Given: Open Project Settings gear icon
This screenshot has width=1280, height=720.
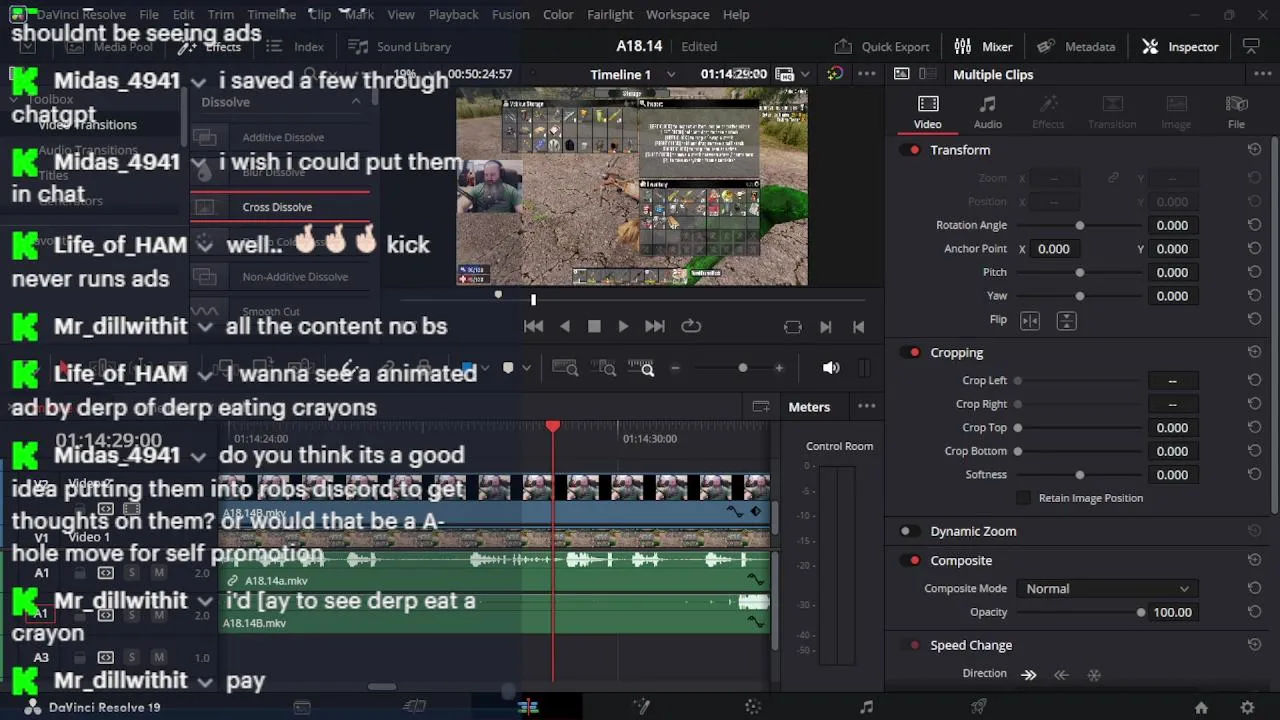Looking at the screenshot, I should tap(1247, 707).
